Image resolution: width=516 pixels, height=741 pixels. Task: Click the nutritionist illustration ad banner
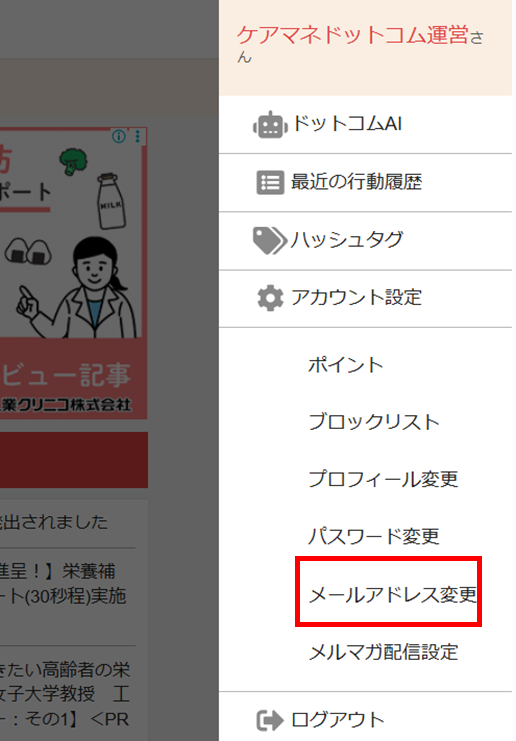(x=73, y=273)
